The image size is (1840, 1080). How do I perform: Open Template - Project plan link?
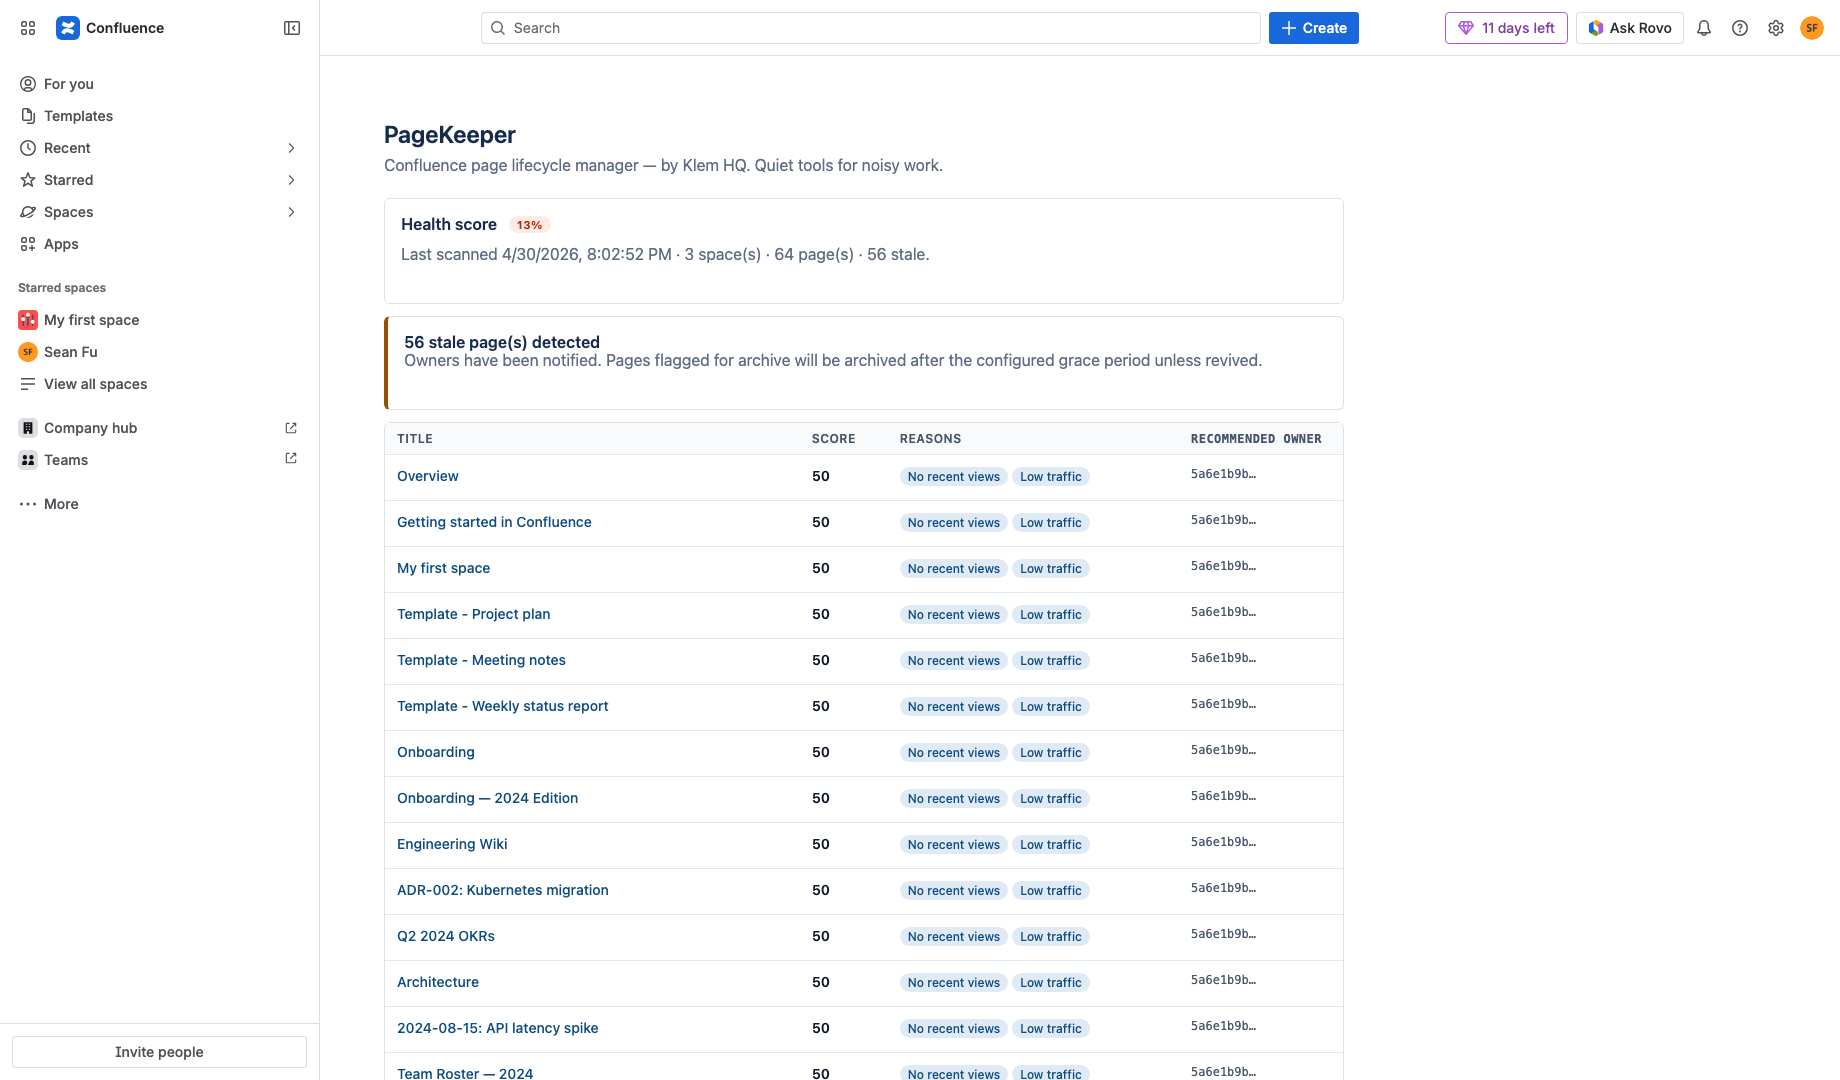[473, 614]
